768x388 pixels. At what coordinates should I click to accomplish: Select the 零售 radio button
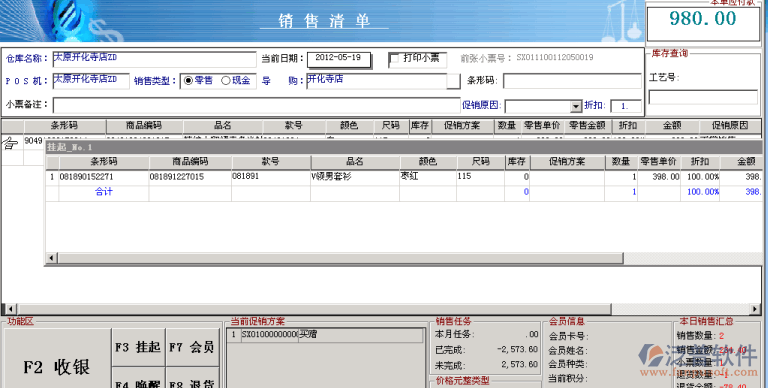click(x=188, y=80)
